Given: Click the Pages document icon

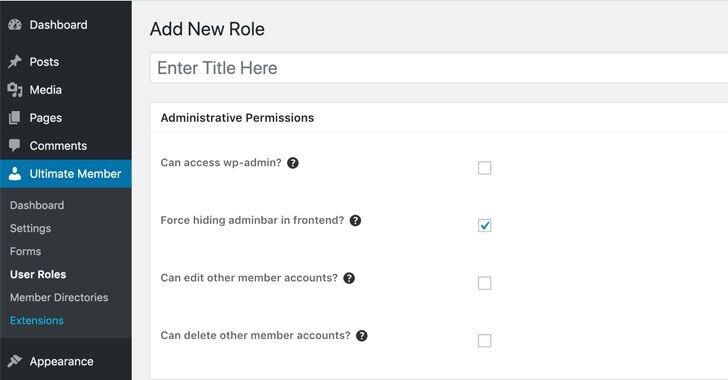Looking at the screenshot, I should click(x=15, y=118).
